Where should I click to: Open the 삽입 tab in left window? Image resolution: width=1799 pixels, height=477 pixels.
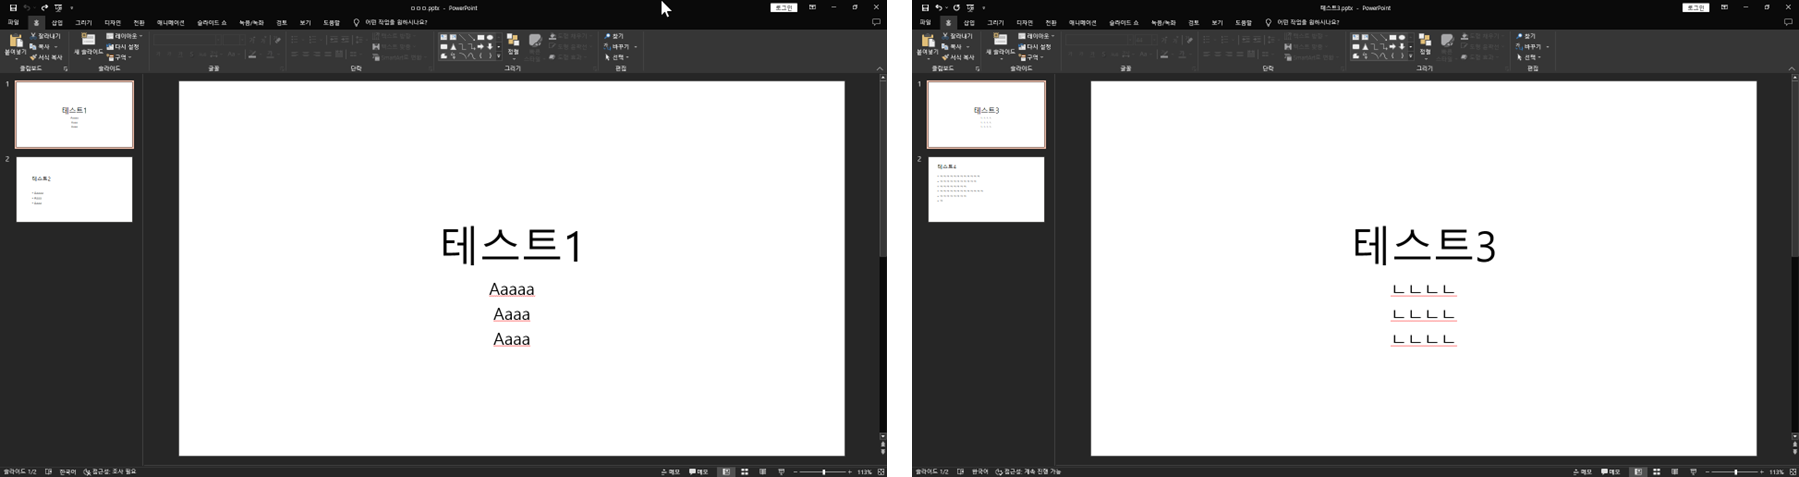pos(57,22)
